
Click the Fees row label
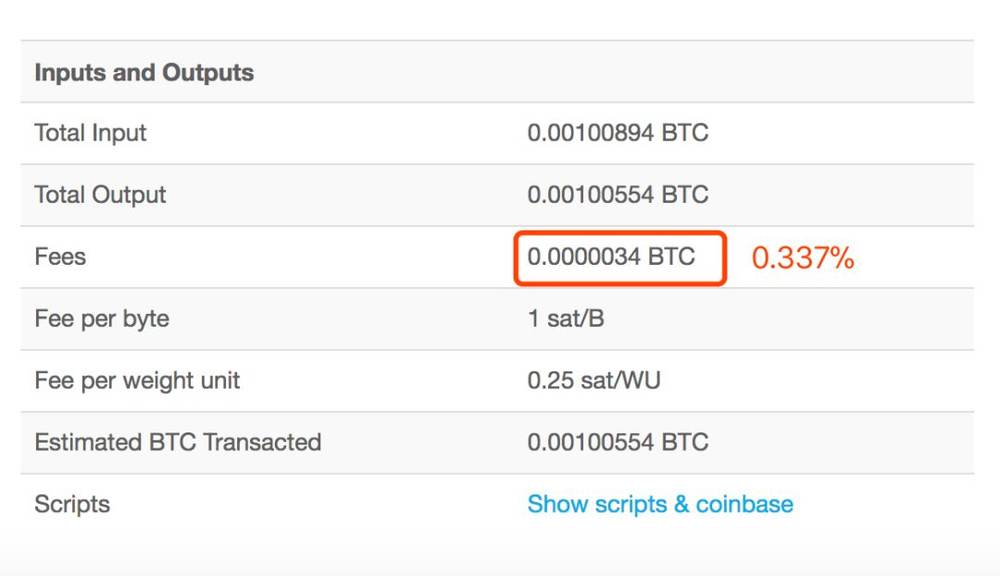coord(60,256)
